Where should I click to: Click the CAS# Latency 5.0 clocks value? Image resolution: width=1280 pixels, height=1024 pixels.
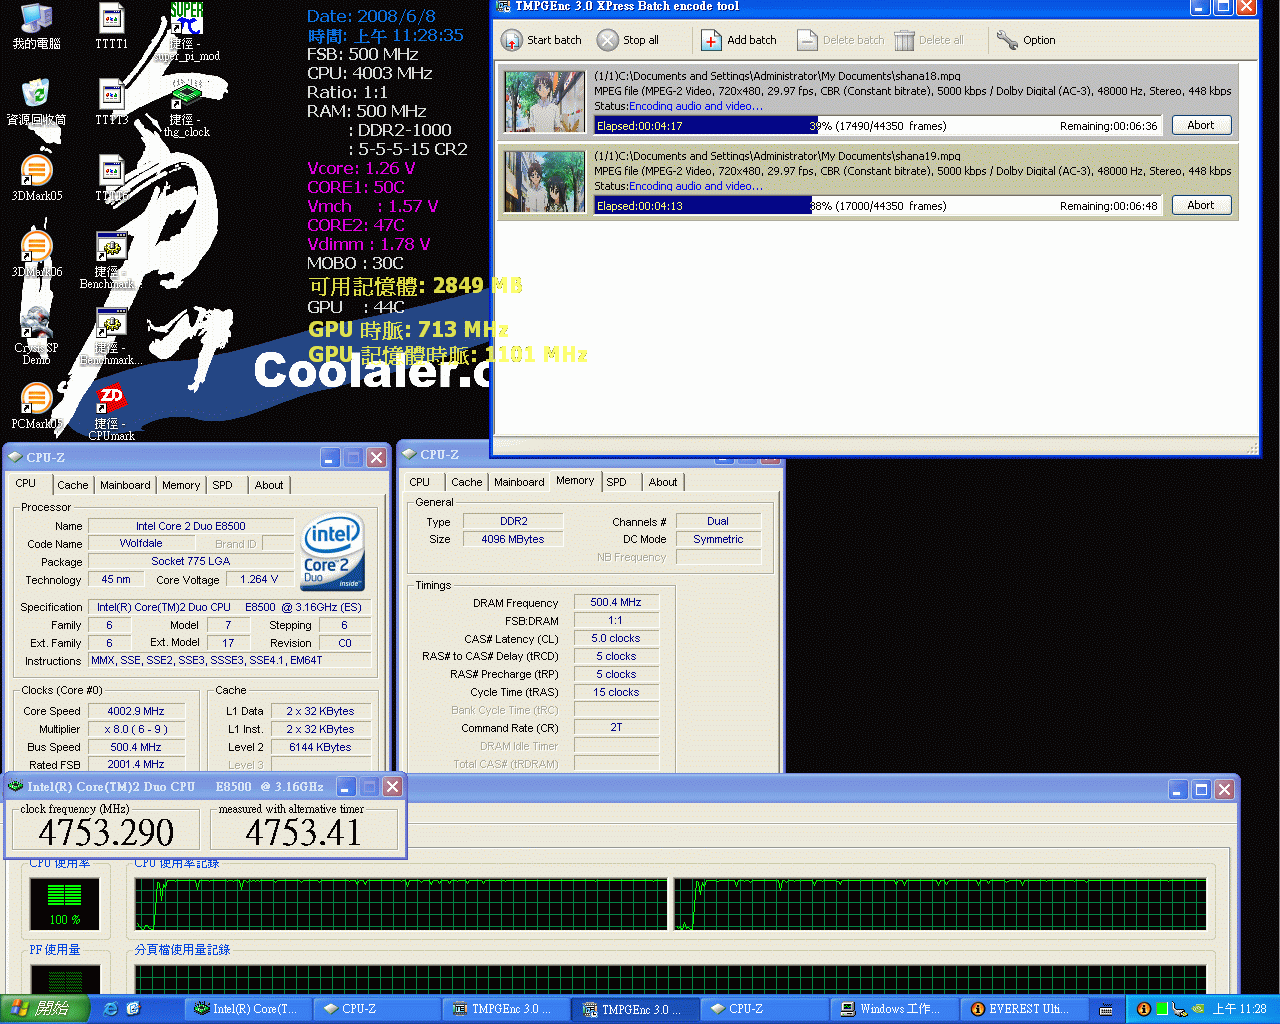click(616, 638)
